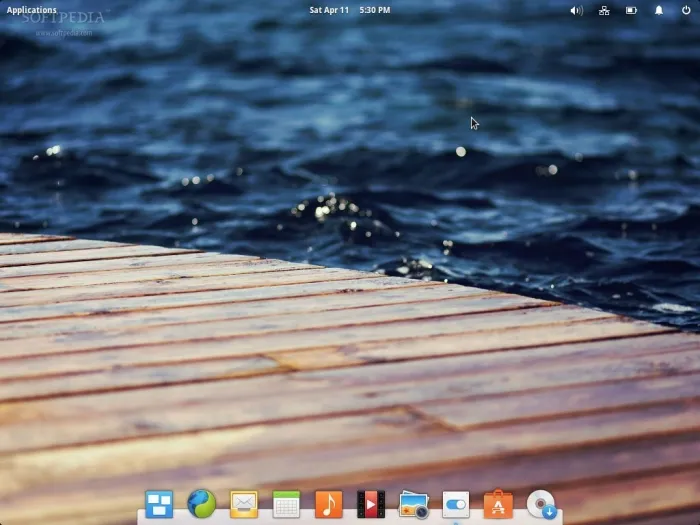
Task: Click the date and time indicator
Action: [x=349, y=10]
